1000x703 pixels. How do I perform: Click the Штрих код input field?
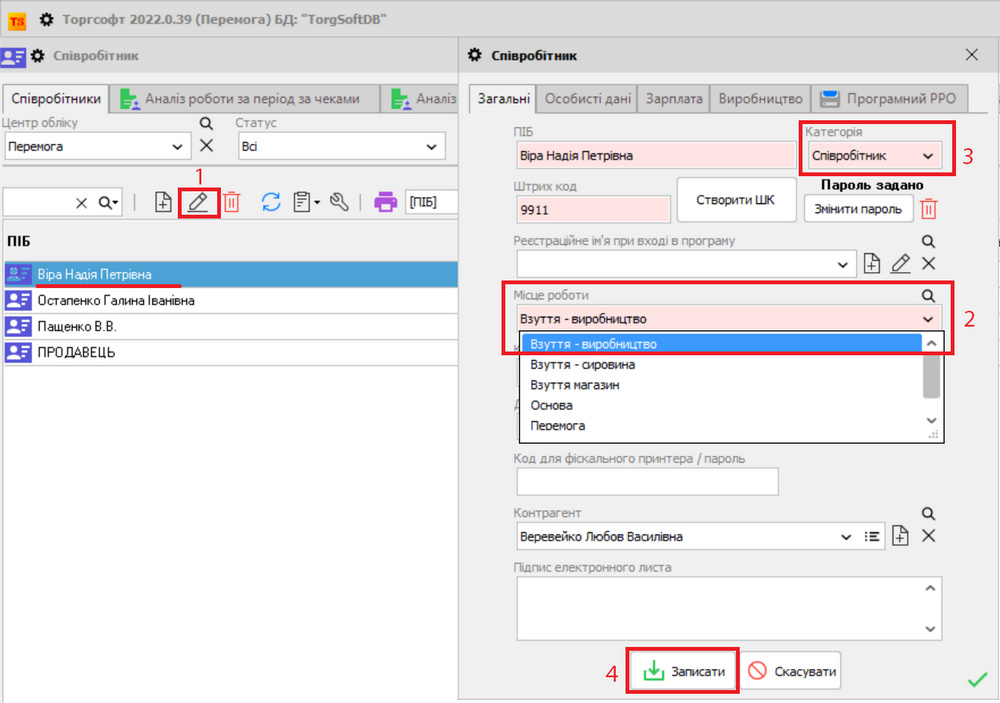coord(592,210)
